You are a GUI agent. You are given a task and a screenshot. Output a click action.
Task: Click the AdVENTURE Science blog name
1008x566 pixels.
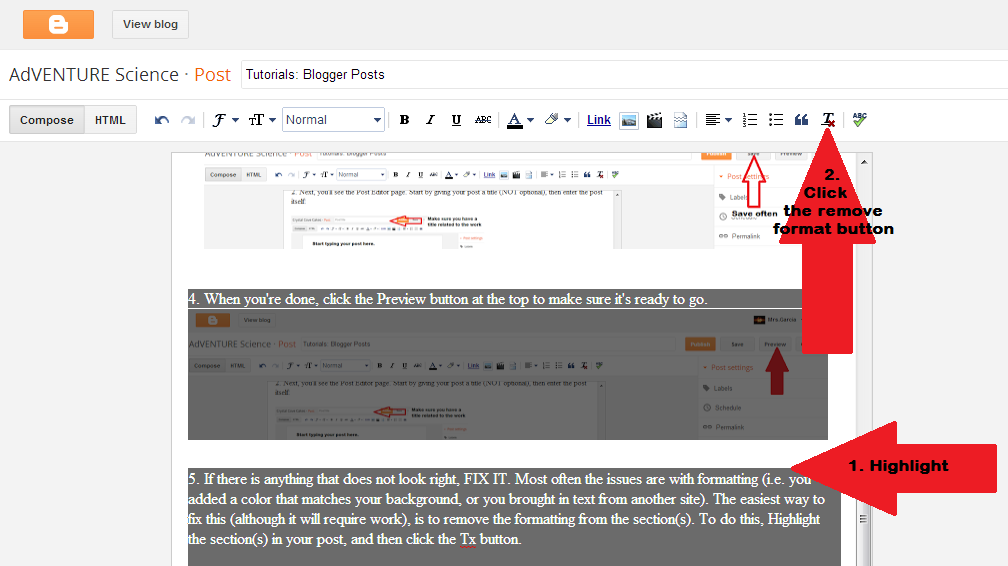click(x=94, y=75)
